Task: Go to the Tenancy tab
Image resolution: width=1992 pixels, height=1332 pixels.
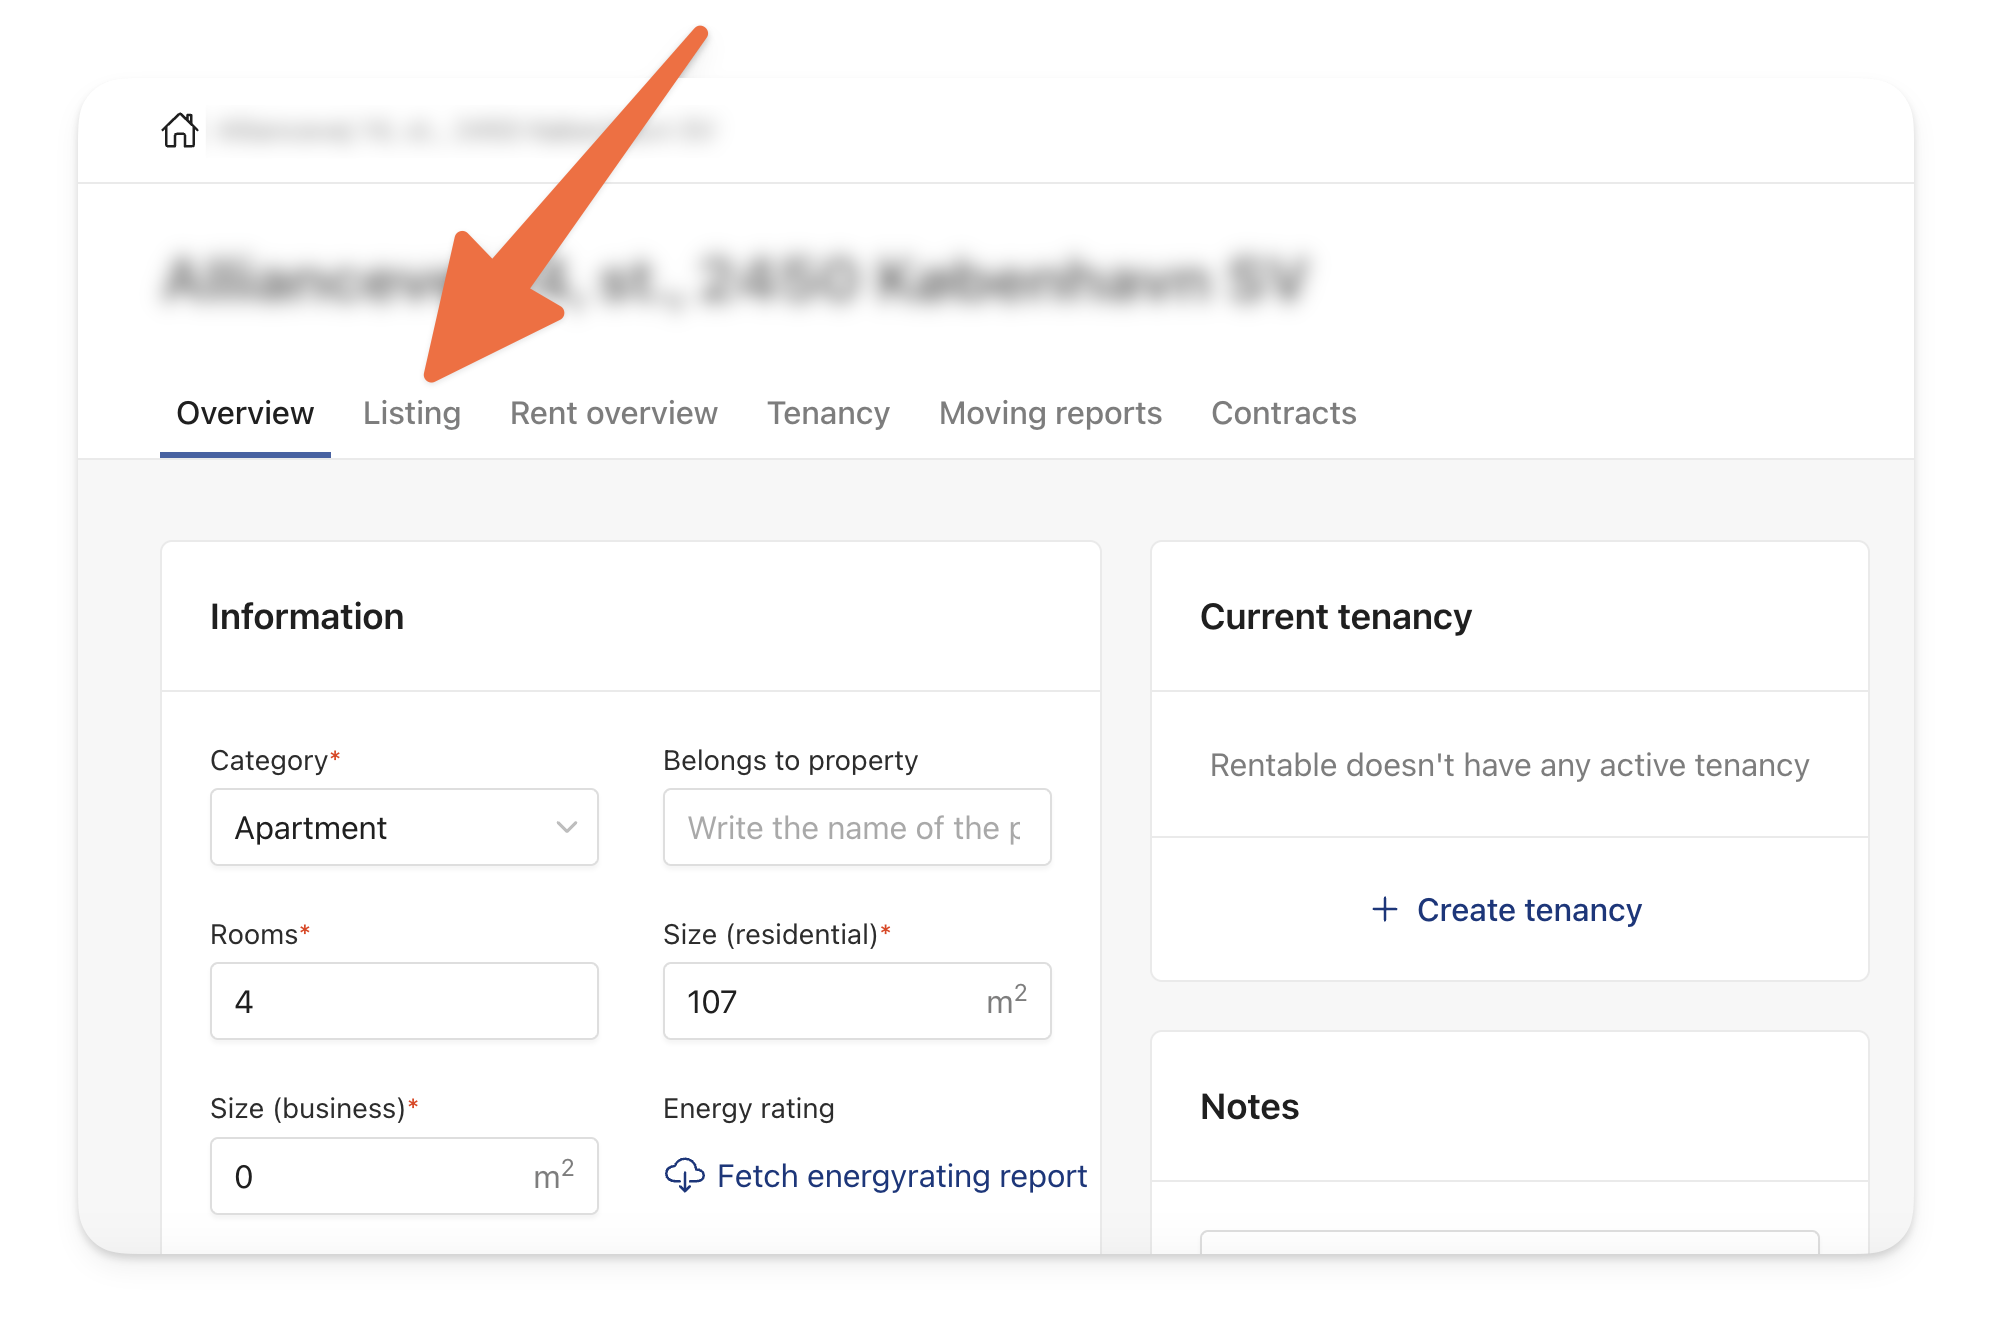Action: pos(828,413)
